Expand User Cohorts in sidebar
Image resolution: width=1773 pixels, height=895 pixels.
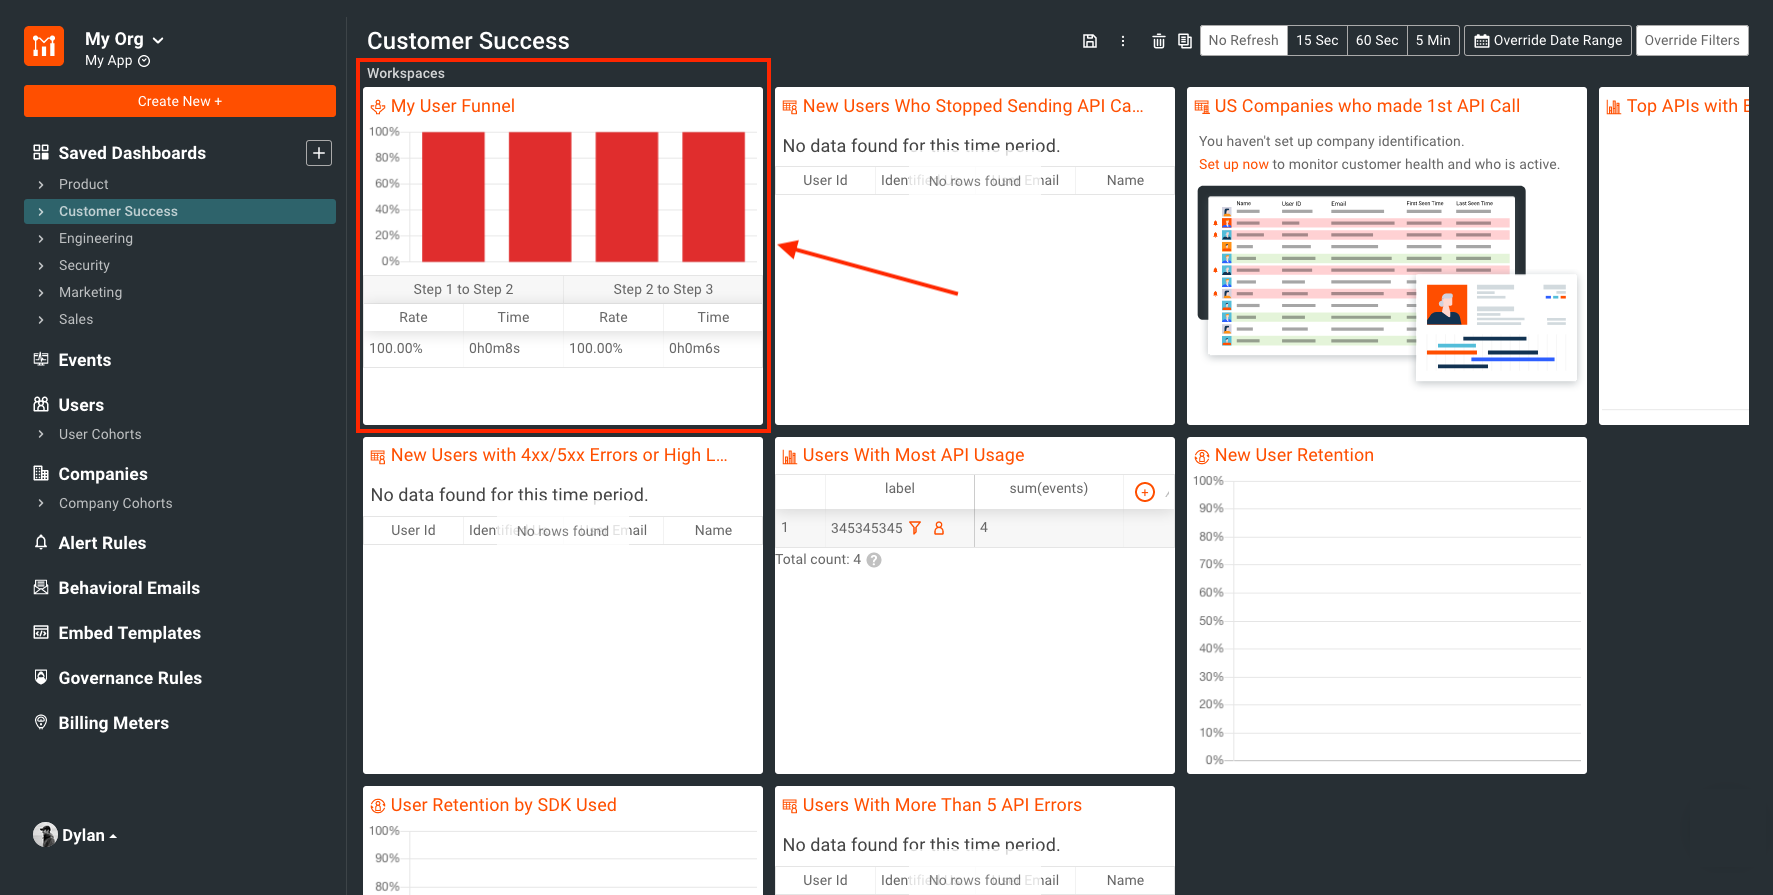[x=41, y=434]
